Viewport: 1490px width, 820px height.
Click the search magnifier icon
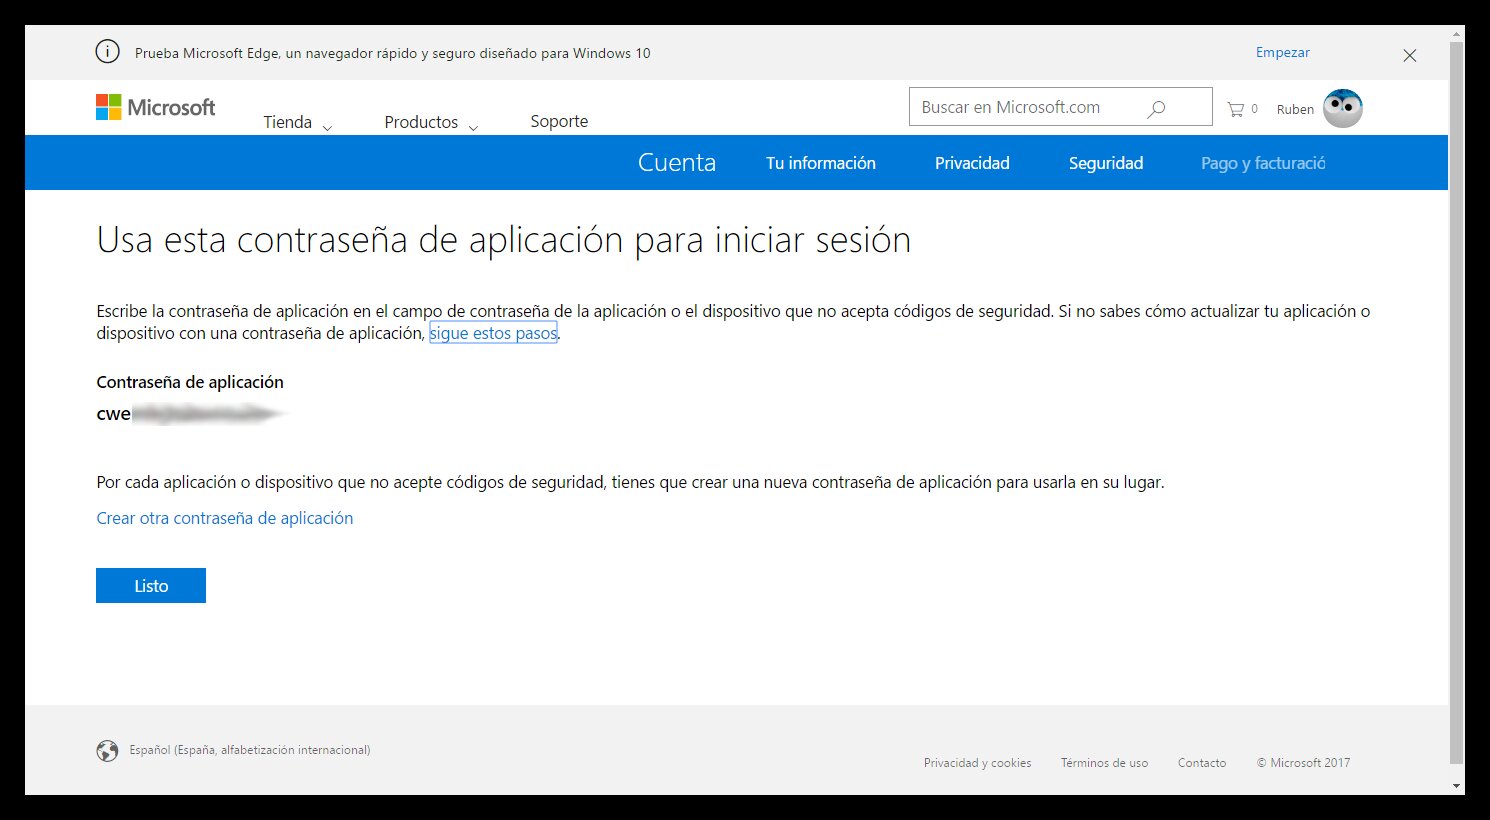click(x=1155, y=106)
